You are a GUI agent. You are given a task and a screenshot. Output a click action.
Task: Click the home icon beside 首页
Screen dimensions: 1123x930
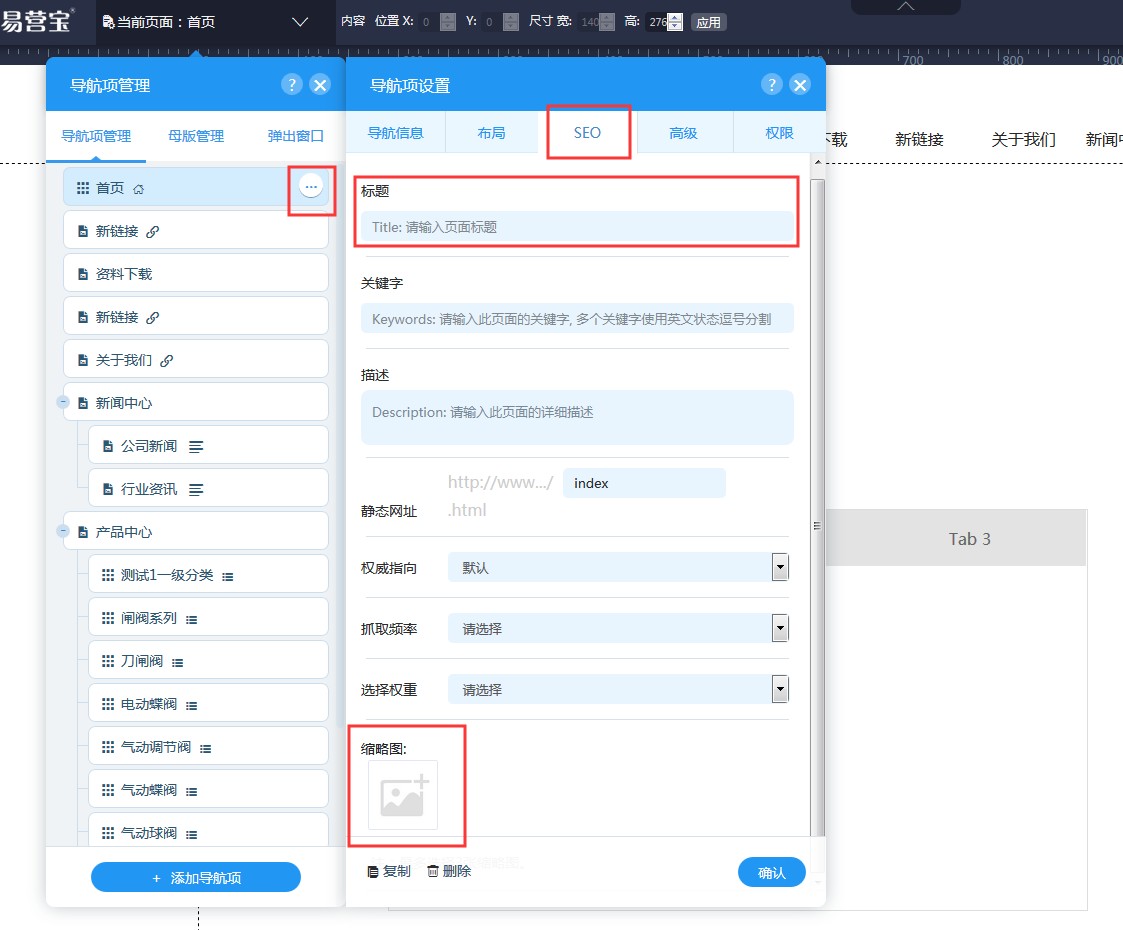[138, 189]
